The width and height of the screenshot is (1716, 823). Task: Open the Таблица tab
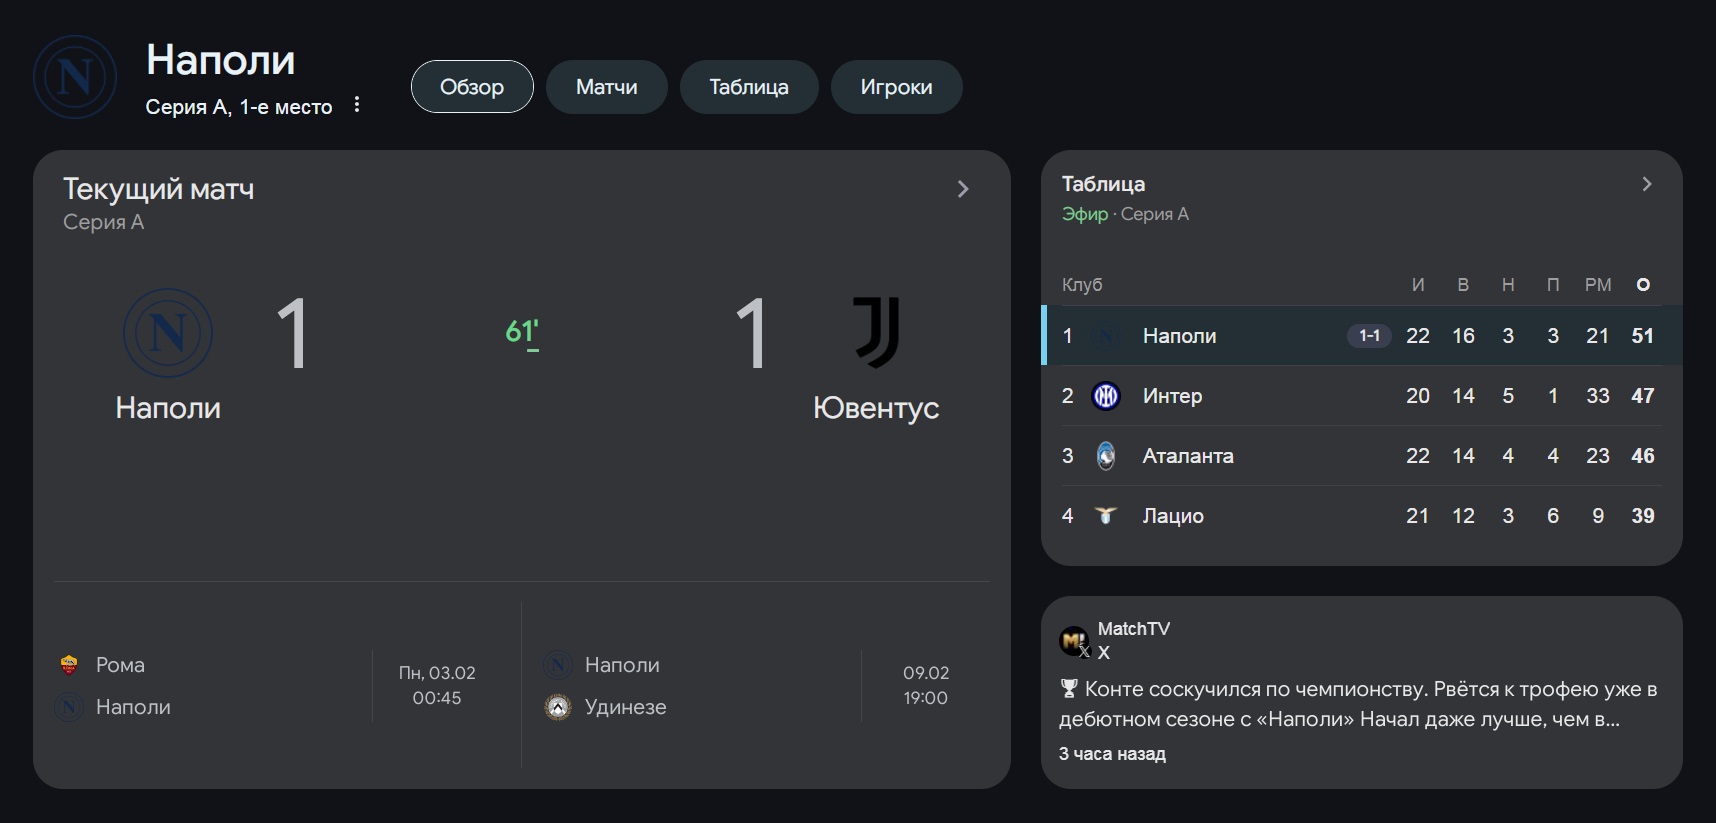(749, 87)
